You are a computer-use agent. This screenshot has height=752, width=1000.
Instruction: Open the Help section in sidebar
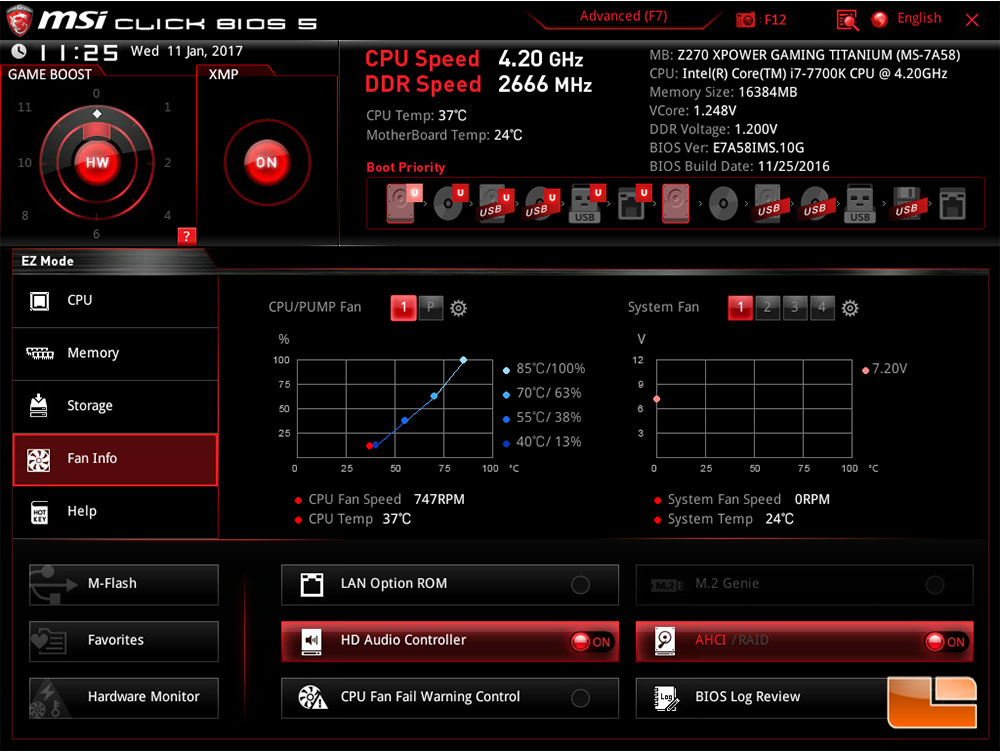click(x=115, y=512)
